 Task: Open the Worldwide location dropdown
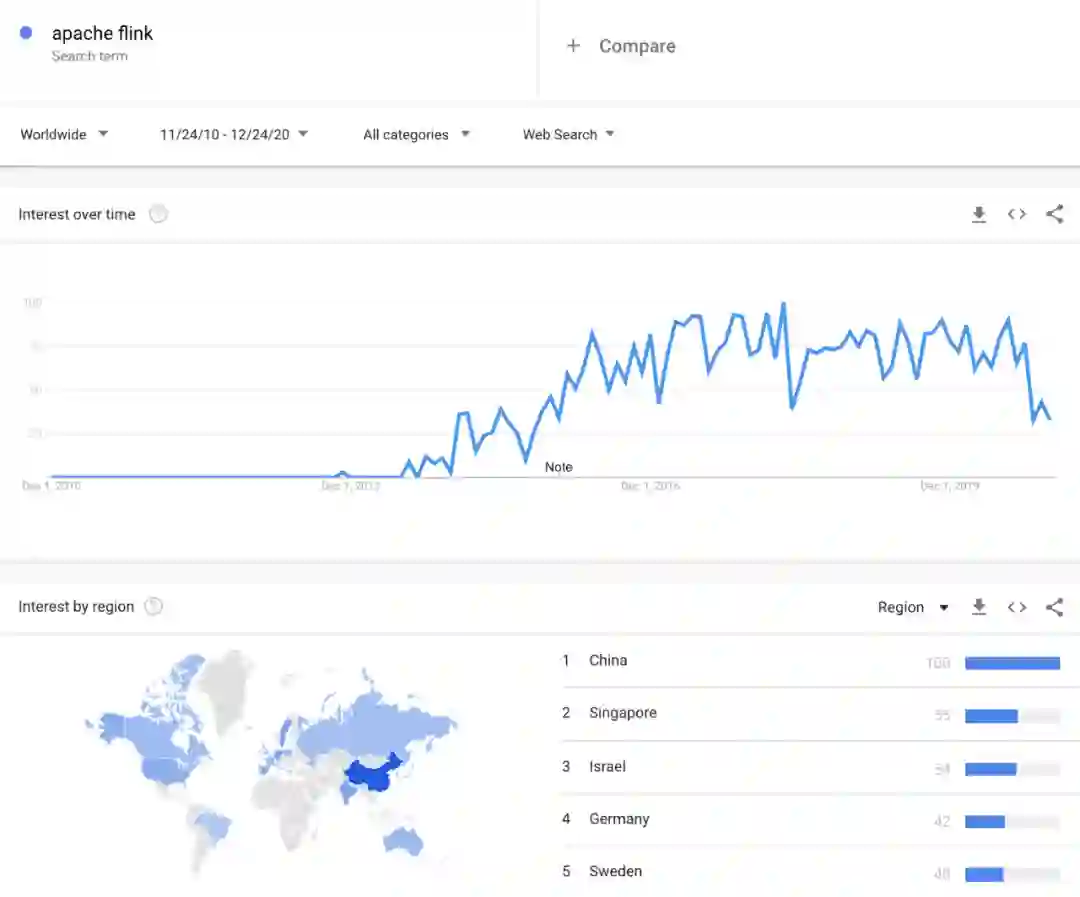point(64,134)
